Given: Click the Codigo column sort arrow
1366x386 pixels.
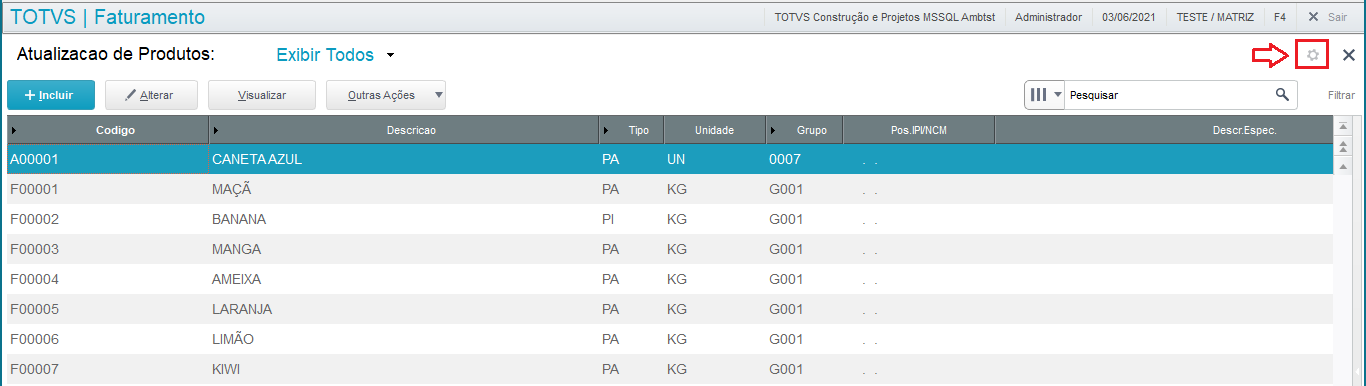Looking at the screenshot, I should tap(14, 131).
